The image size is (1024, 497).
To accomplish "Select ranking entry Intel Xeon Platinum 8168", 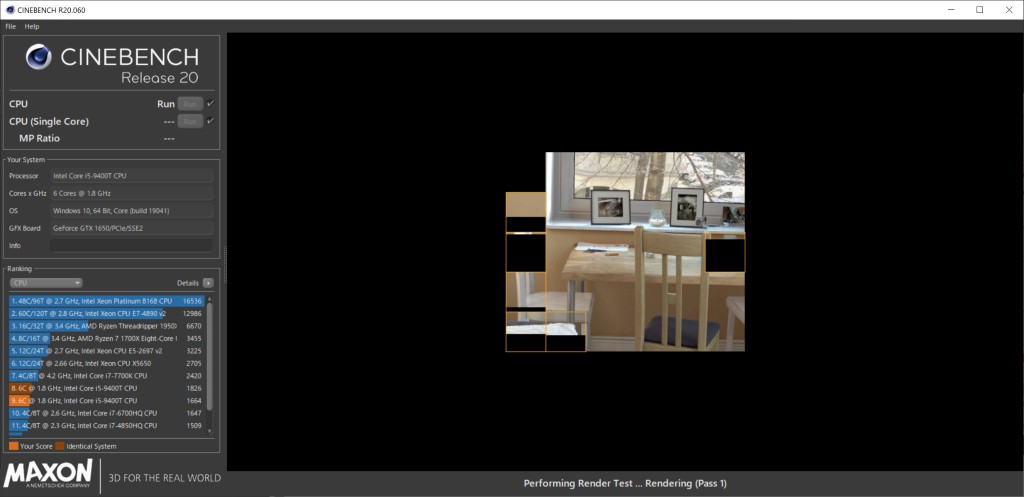I will (106, 301).
